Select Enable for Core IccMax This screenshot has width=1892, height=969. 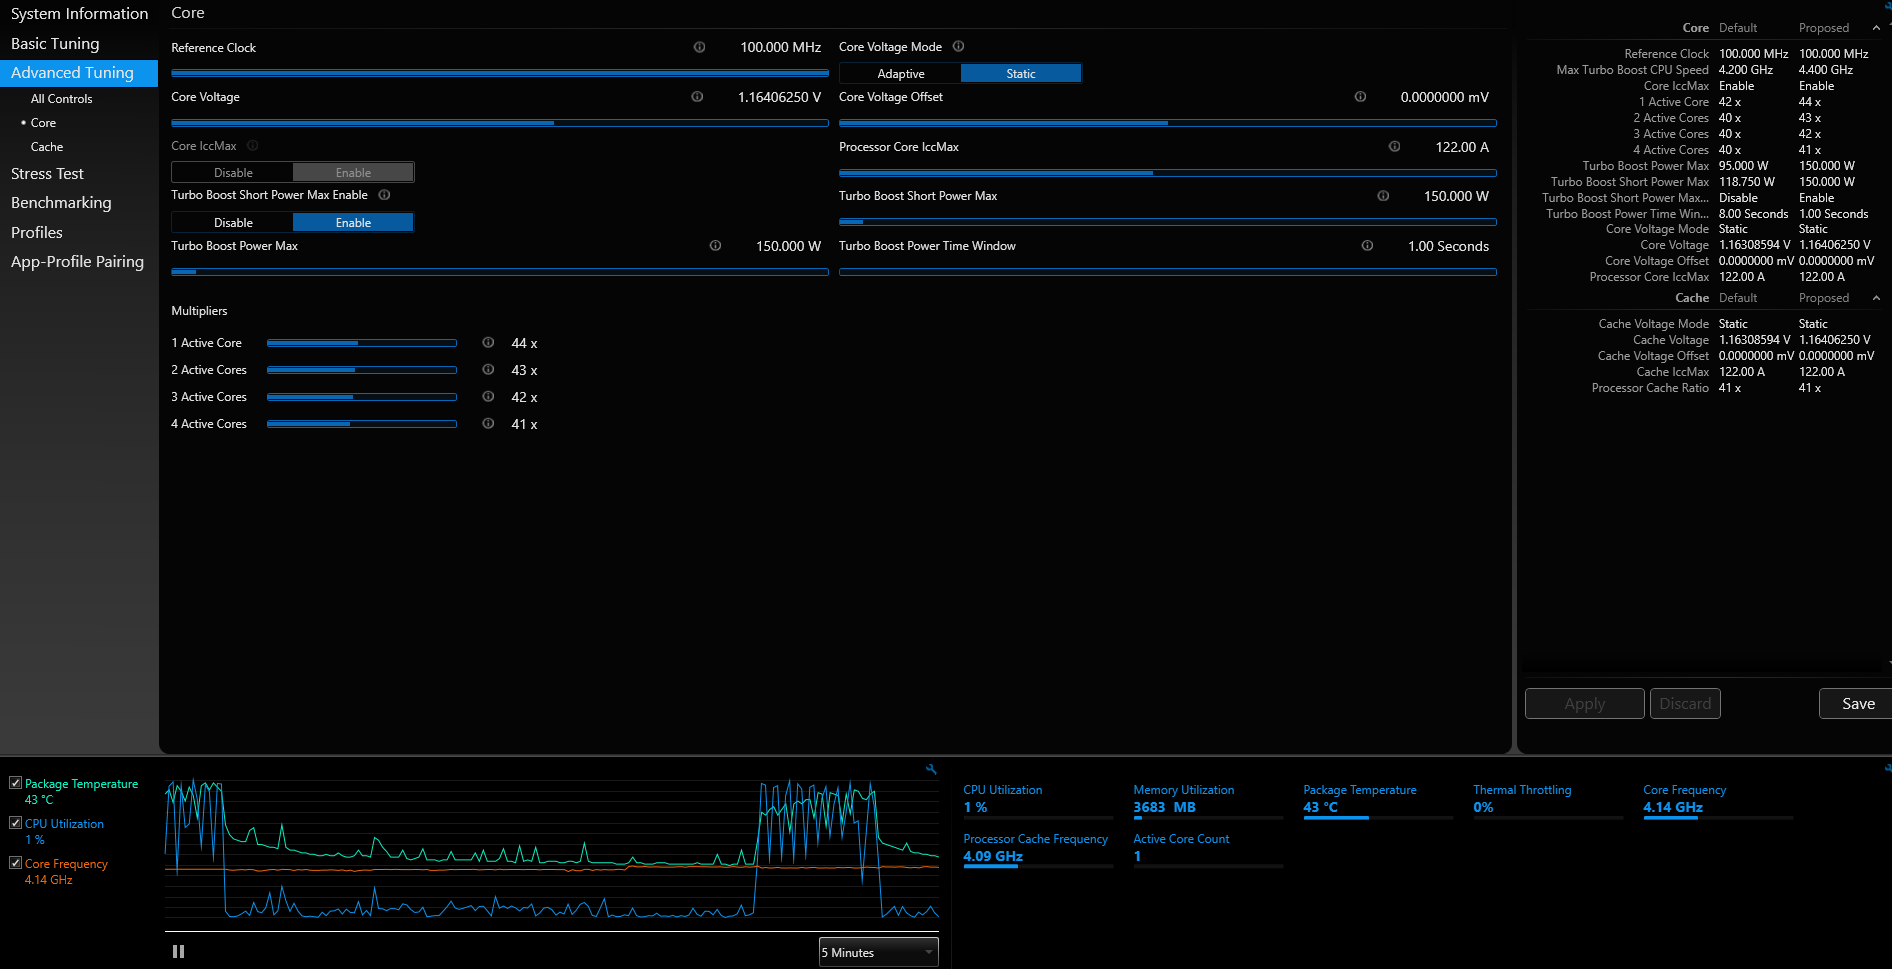[353, 172]
